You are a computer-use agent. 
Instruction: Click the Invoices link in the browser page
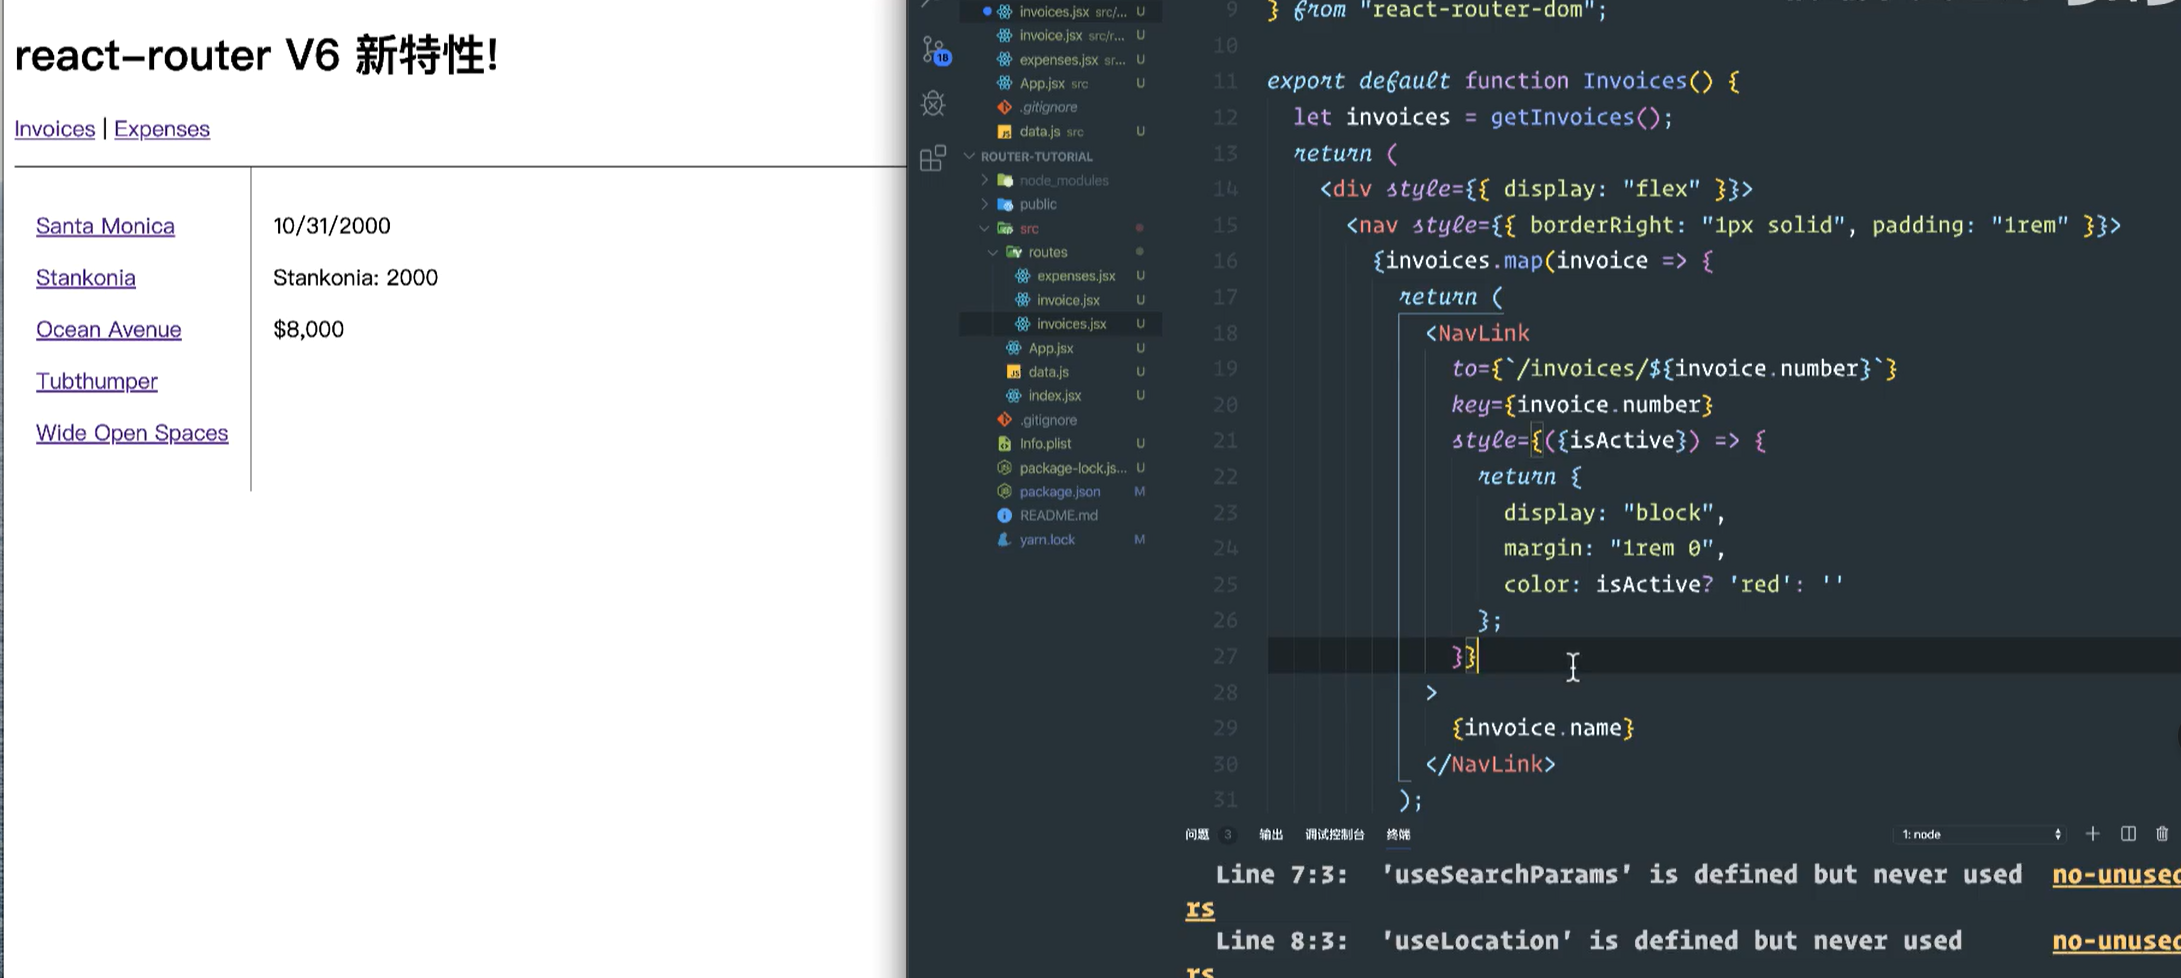(x=55, y=129)
